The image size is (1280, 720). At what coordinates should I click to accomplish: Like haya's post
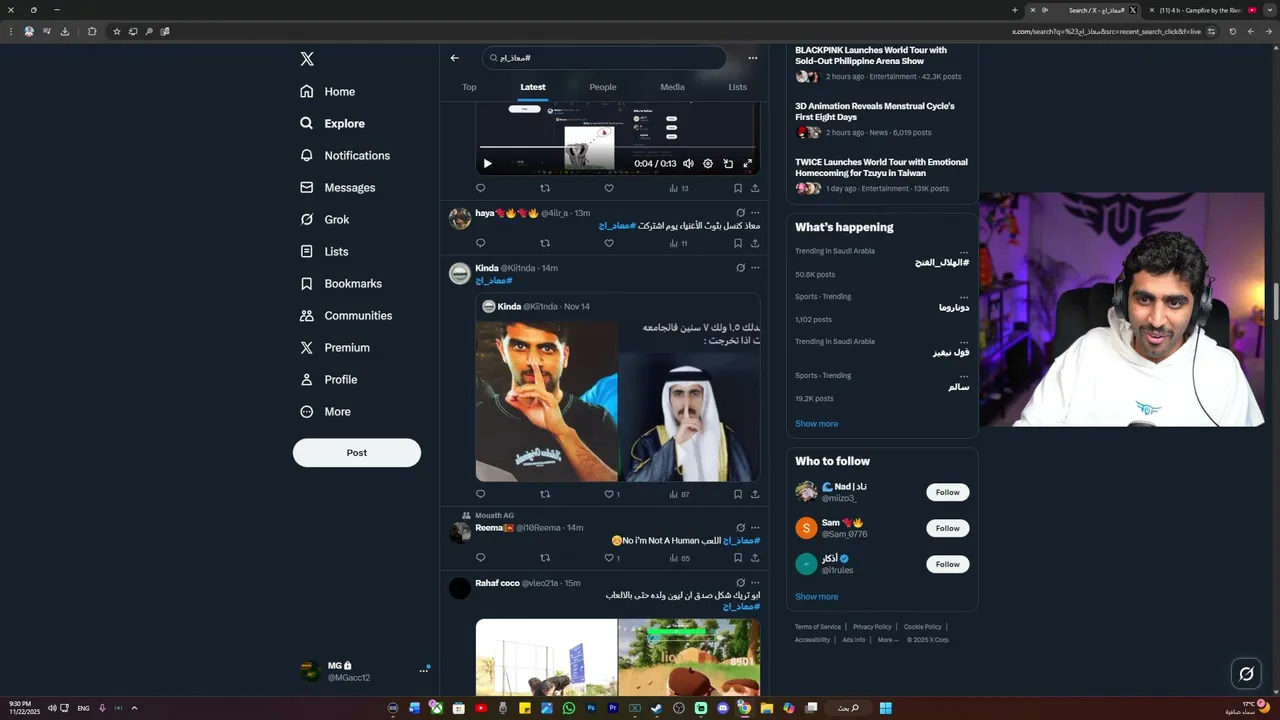pos(609,243)
